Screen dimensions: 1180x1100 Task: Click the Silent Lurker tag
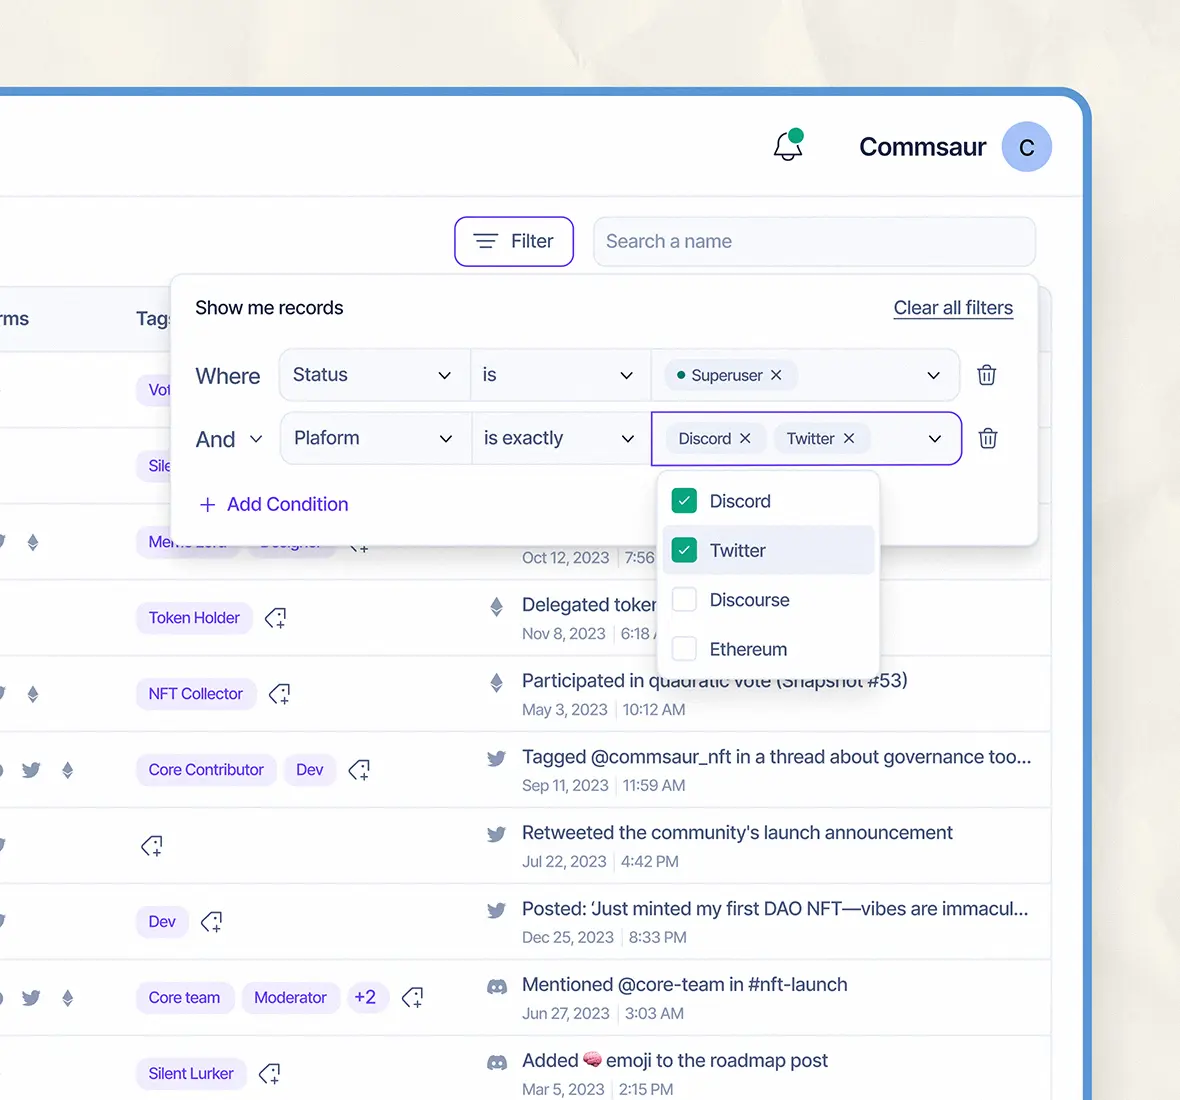pos(191,1074)
